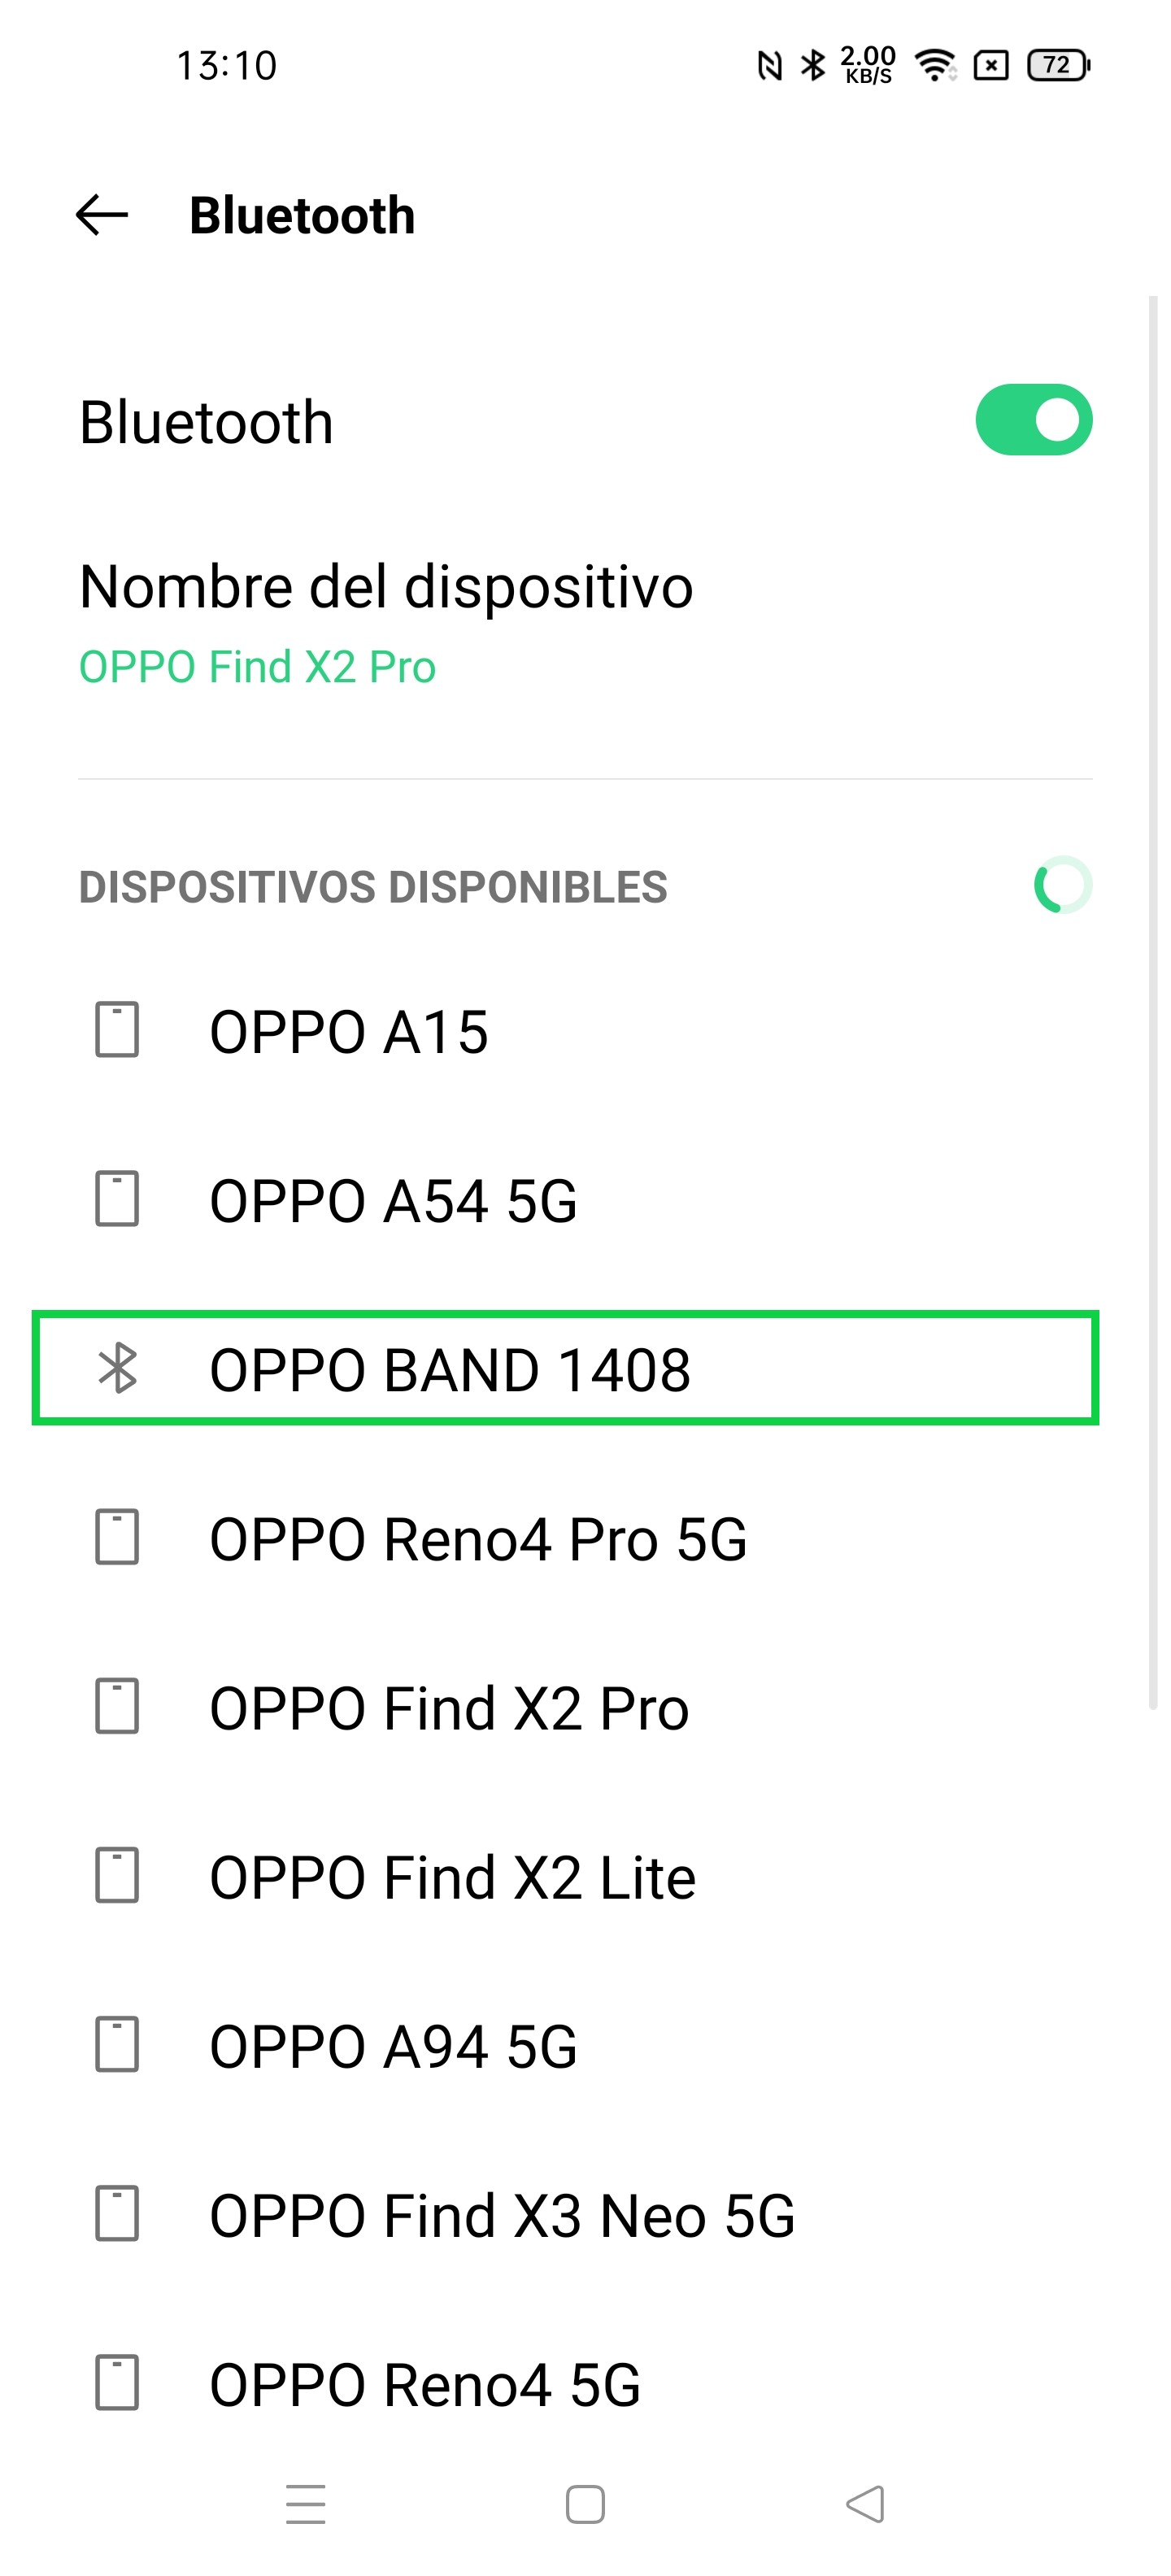Tap the back arrow icon
This screenshot has width=1171, height=2576.
(x=102, y=215)
